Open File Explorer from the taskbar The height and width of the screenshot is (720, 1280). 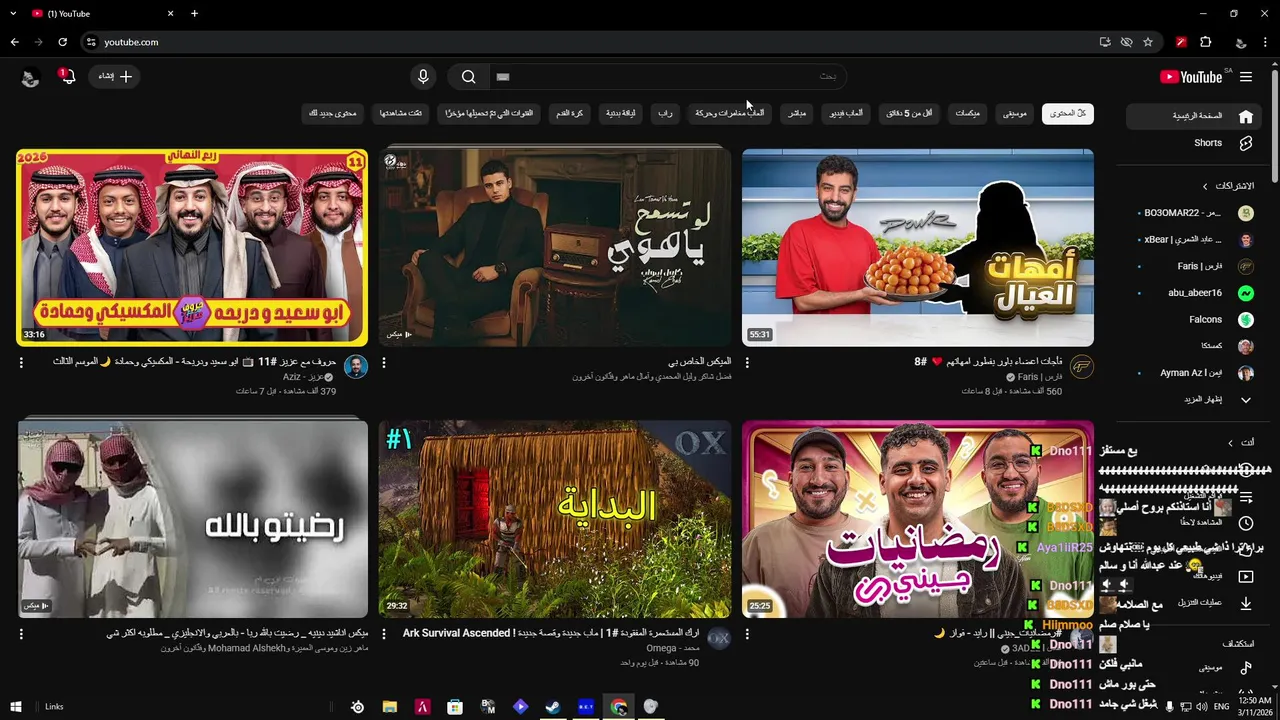coord(390,707)
